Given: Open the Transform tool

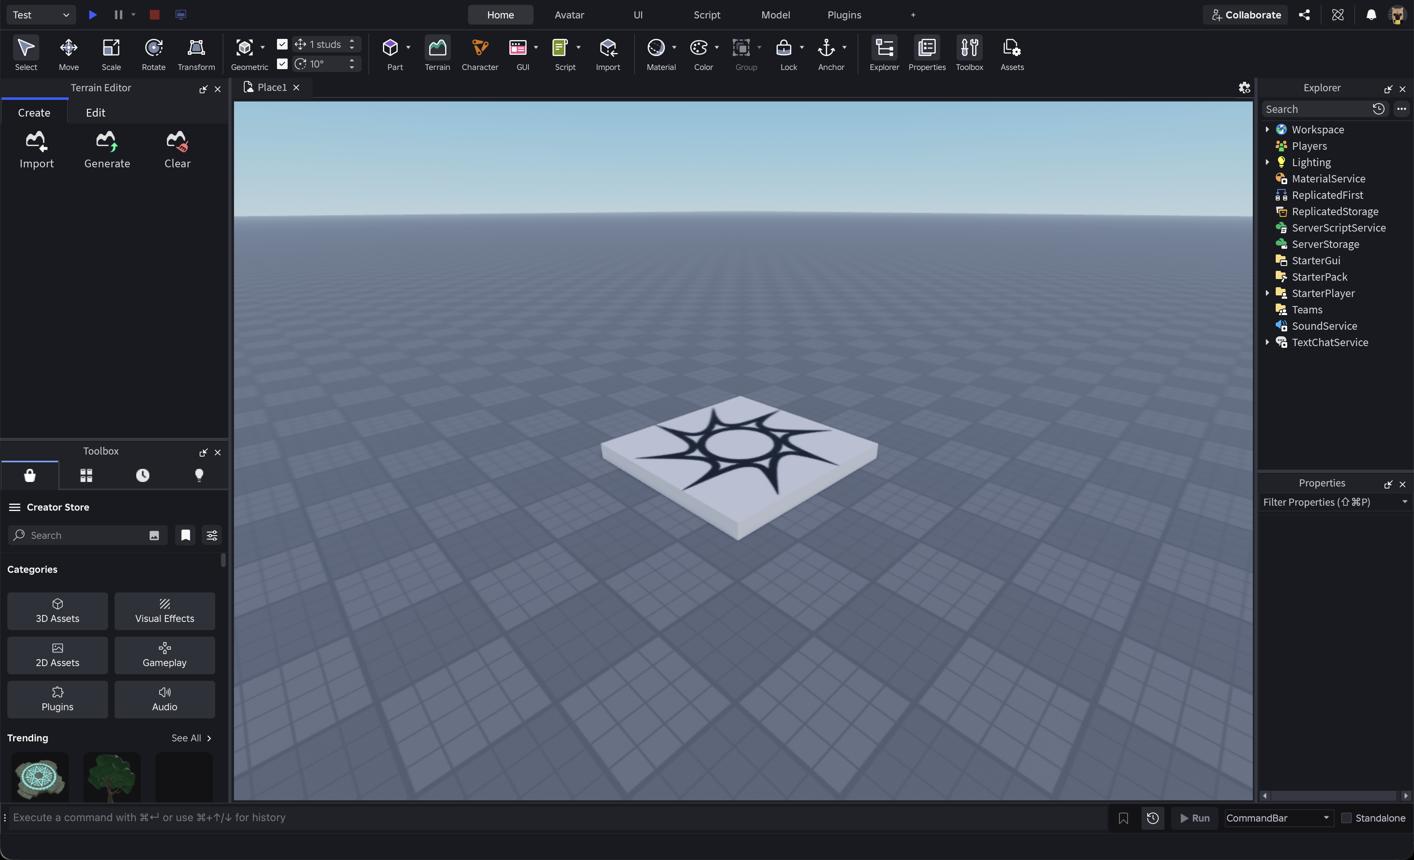Looking at the screenshot, I should coord(196,53).
